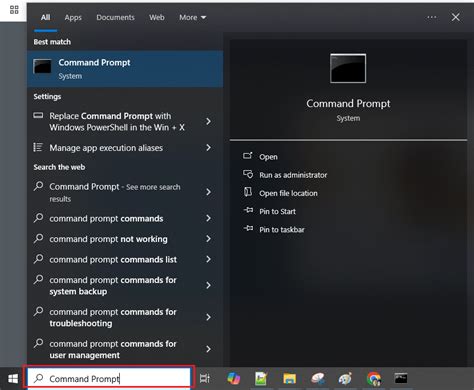
Task: Expand 'command prompt not working' suggestion arrow
Action: (209, 239)
